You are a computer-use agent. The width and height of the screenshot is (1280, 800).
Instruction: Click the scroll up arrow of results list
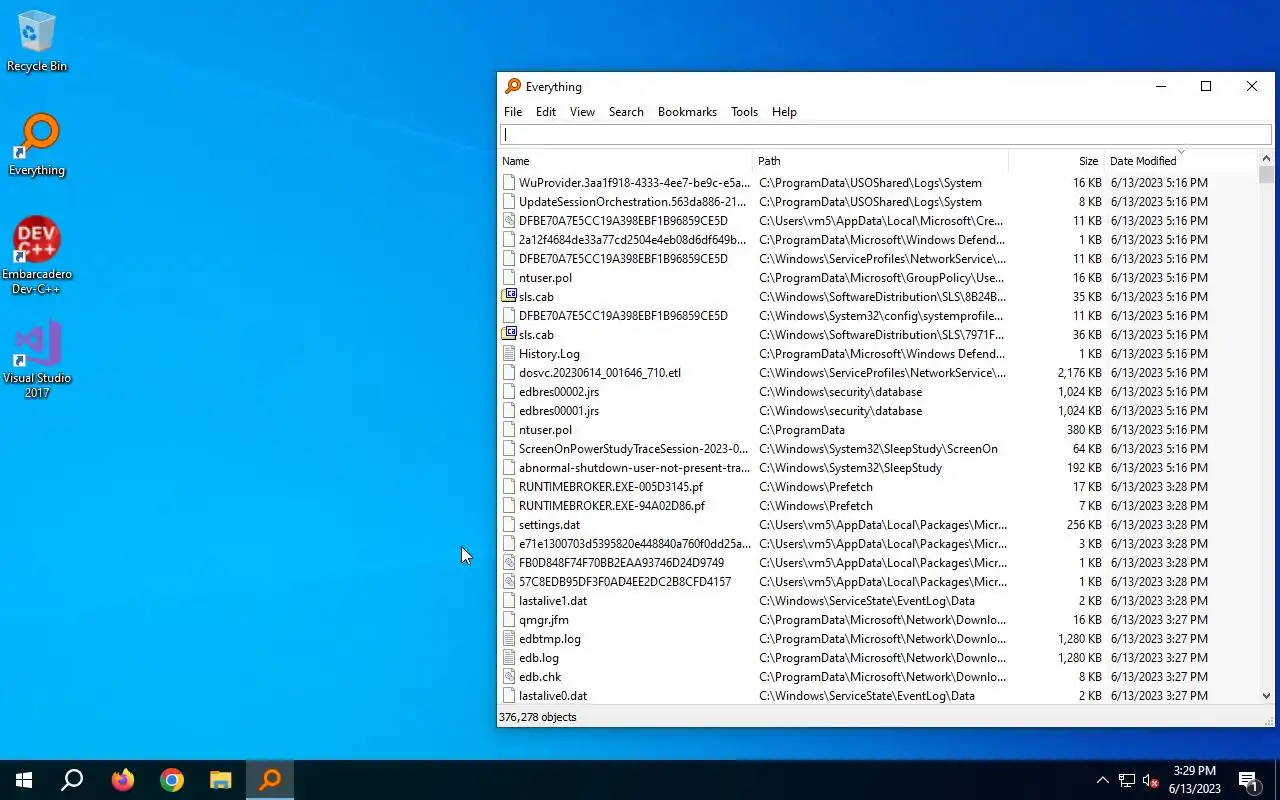point(1266,158)
